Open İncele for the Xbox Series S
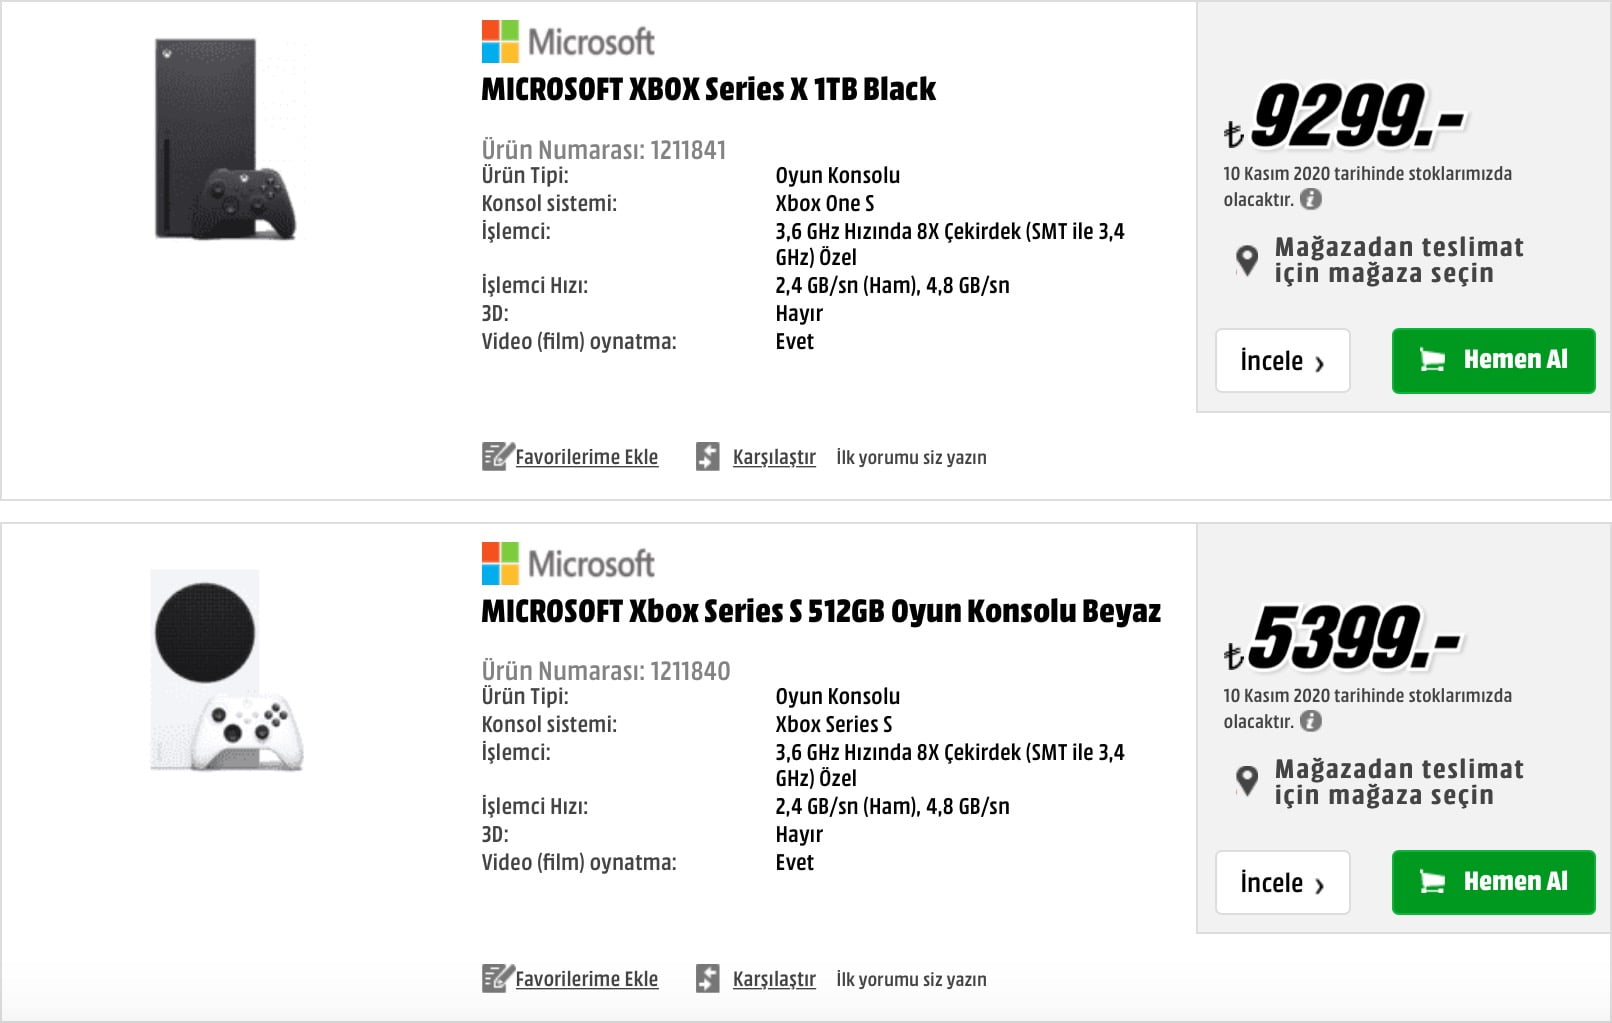Screen dimensions: 1612x1023 pos(1283,882)
